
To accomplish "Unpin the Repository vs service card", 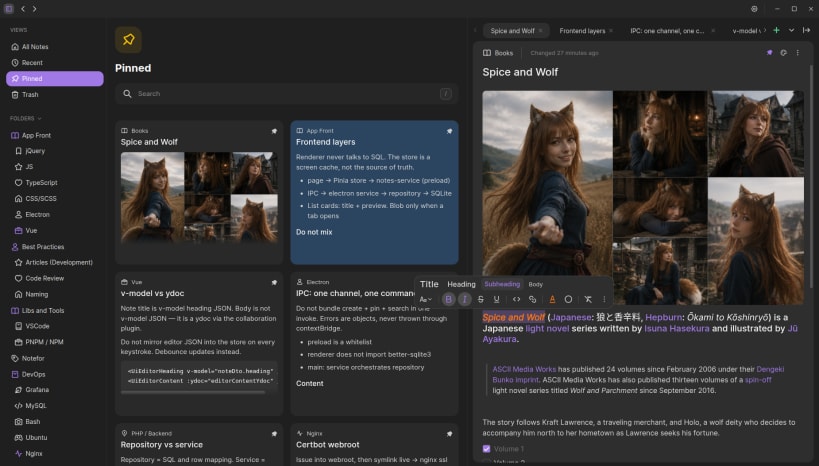I will pos(274,434).
